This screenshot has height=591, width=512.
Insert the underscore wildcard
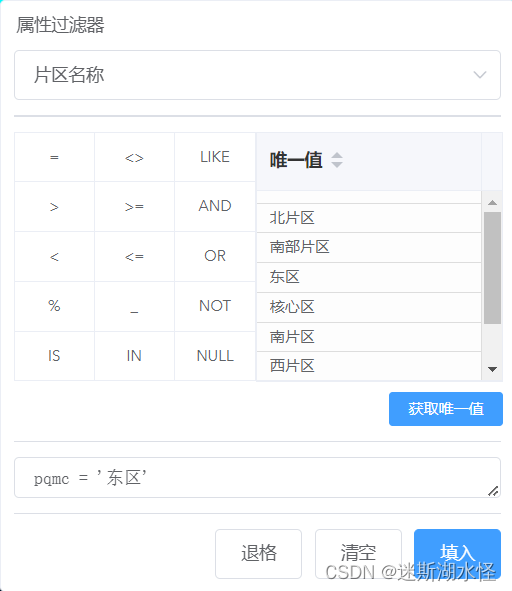click(x=134, y=306)
